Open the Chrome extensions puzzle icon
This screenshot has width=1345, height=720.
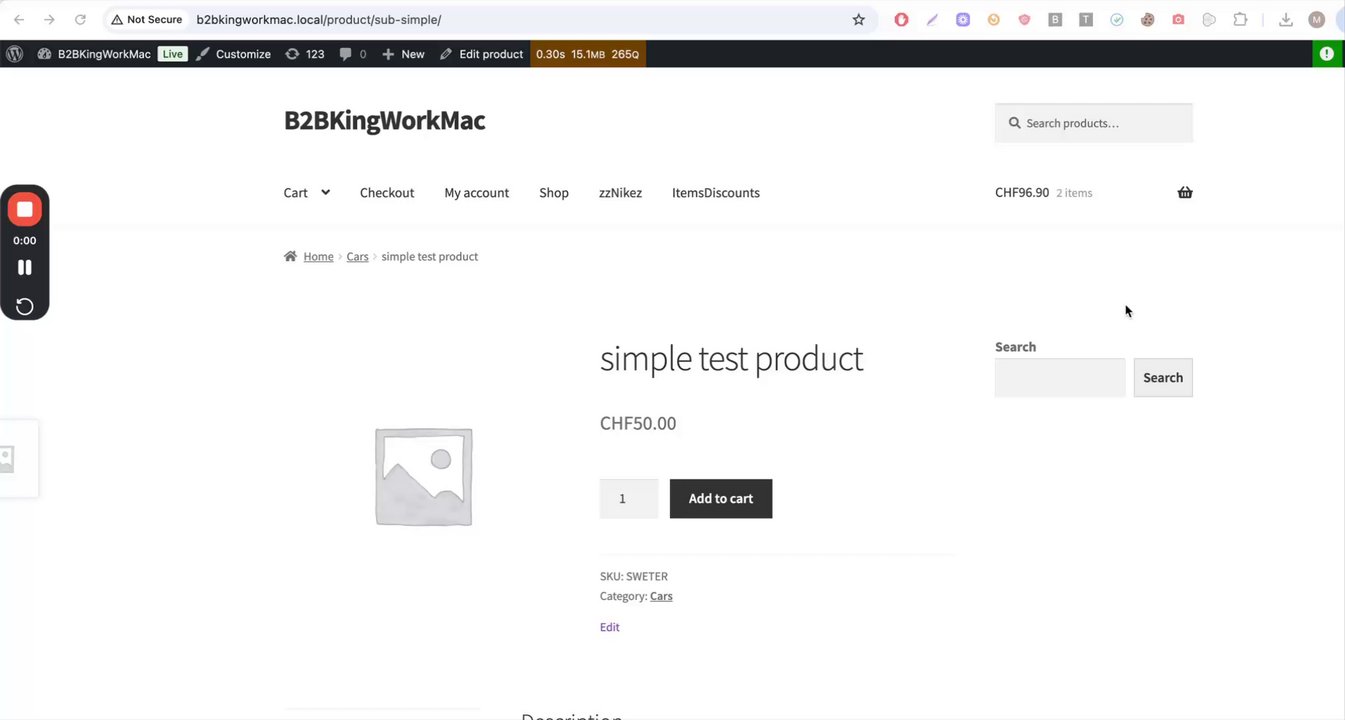(x=1240, y=20)
